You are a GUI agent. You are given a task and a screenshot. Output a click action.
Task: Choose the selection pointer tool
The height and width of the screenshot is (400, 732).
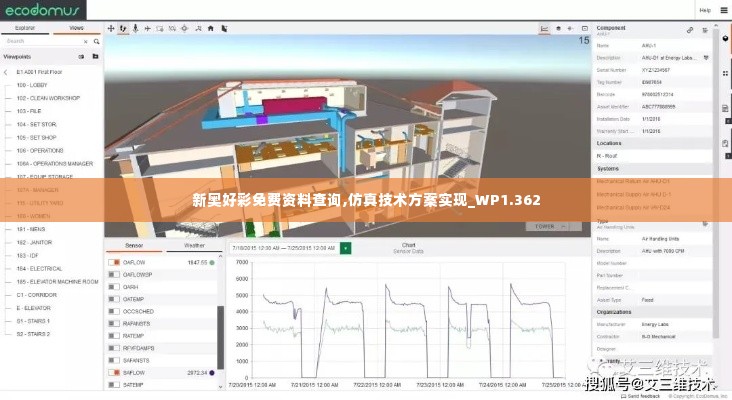click(224, 28)
